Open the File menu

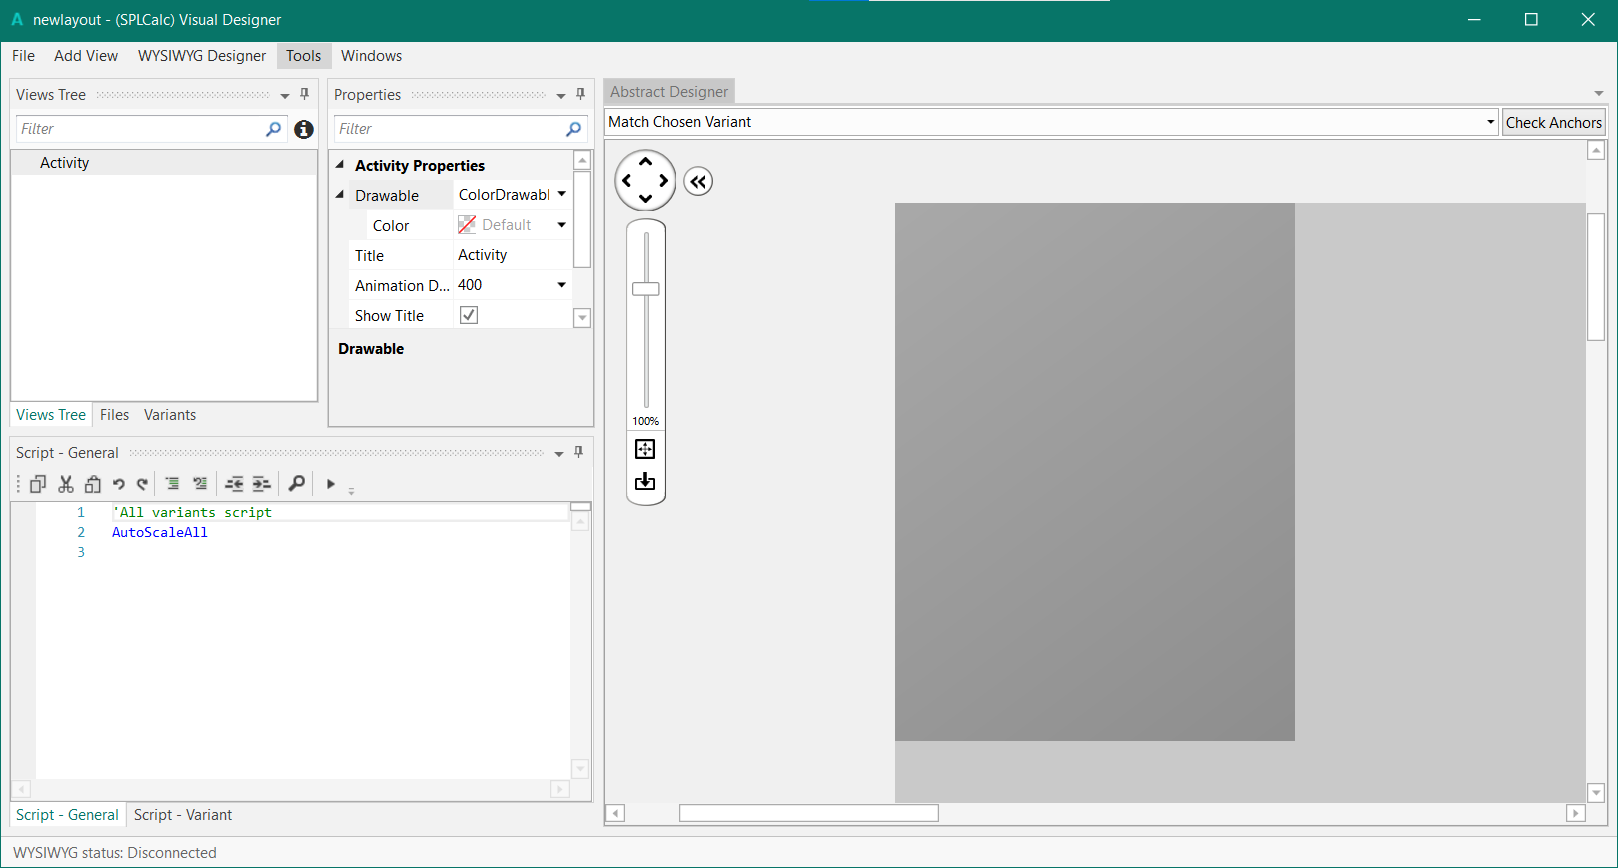(x=23, y=56)
